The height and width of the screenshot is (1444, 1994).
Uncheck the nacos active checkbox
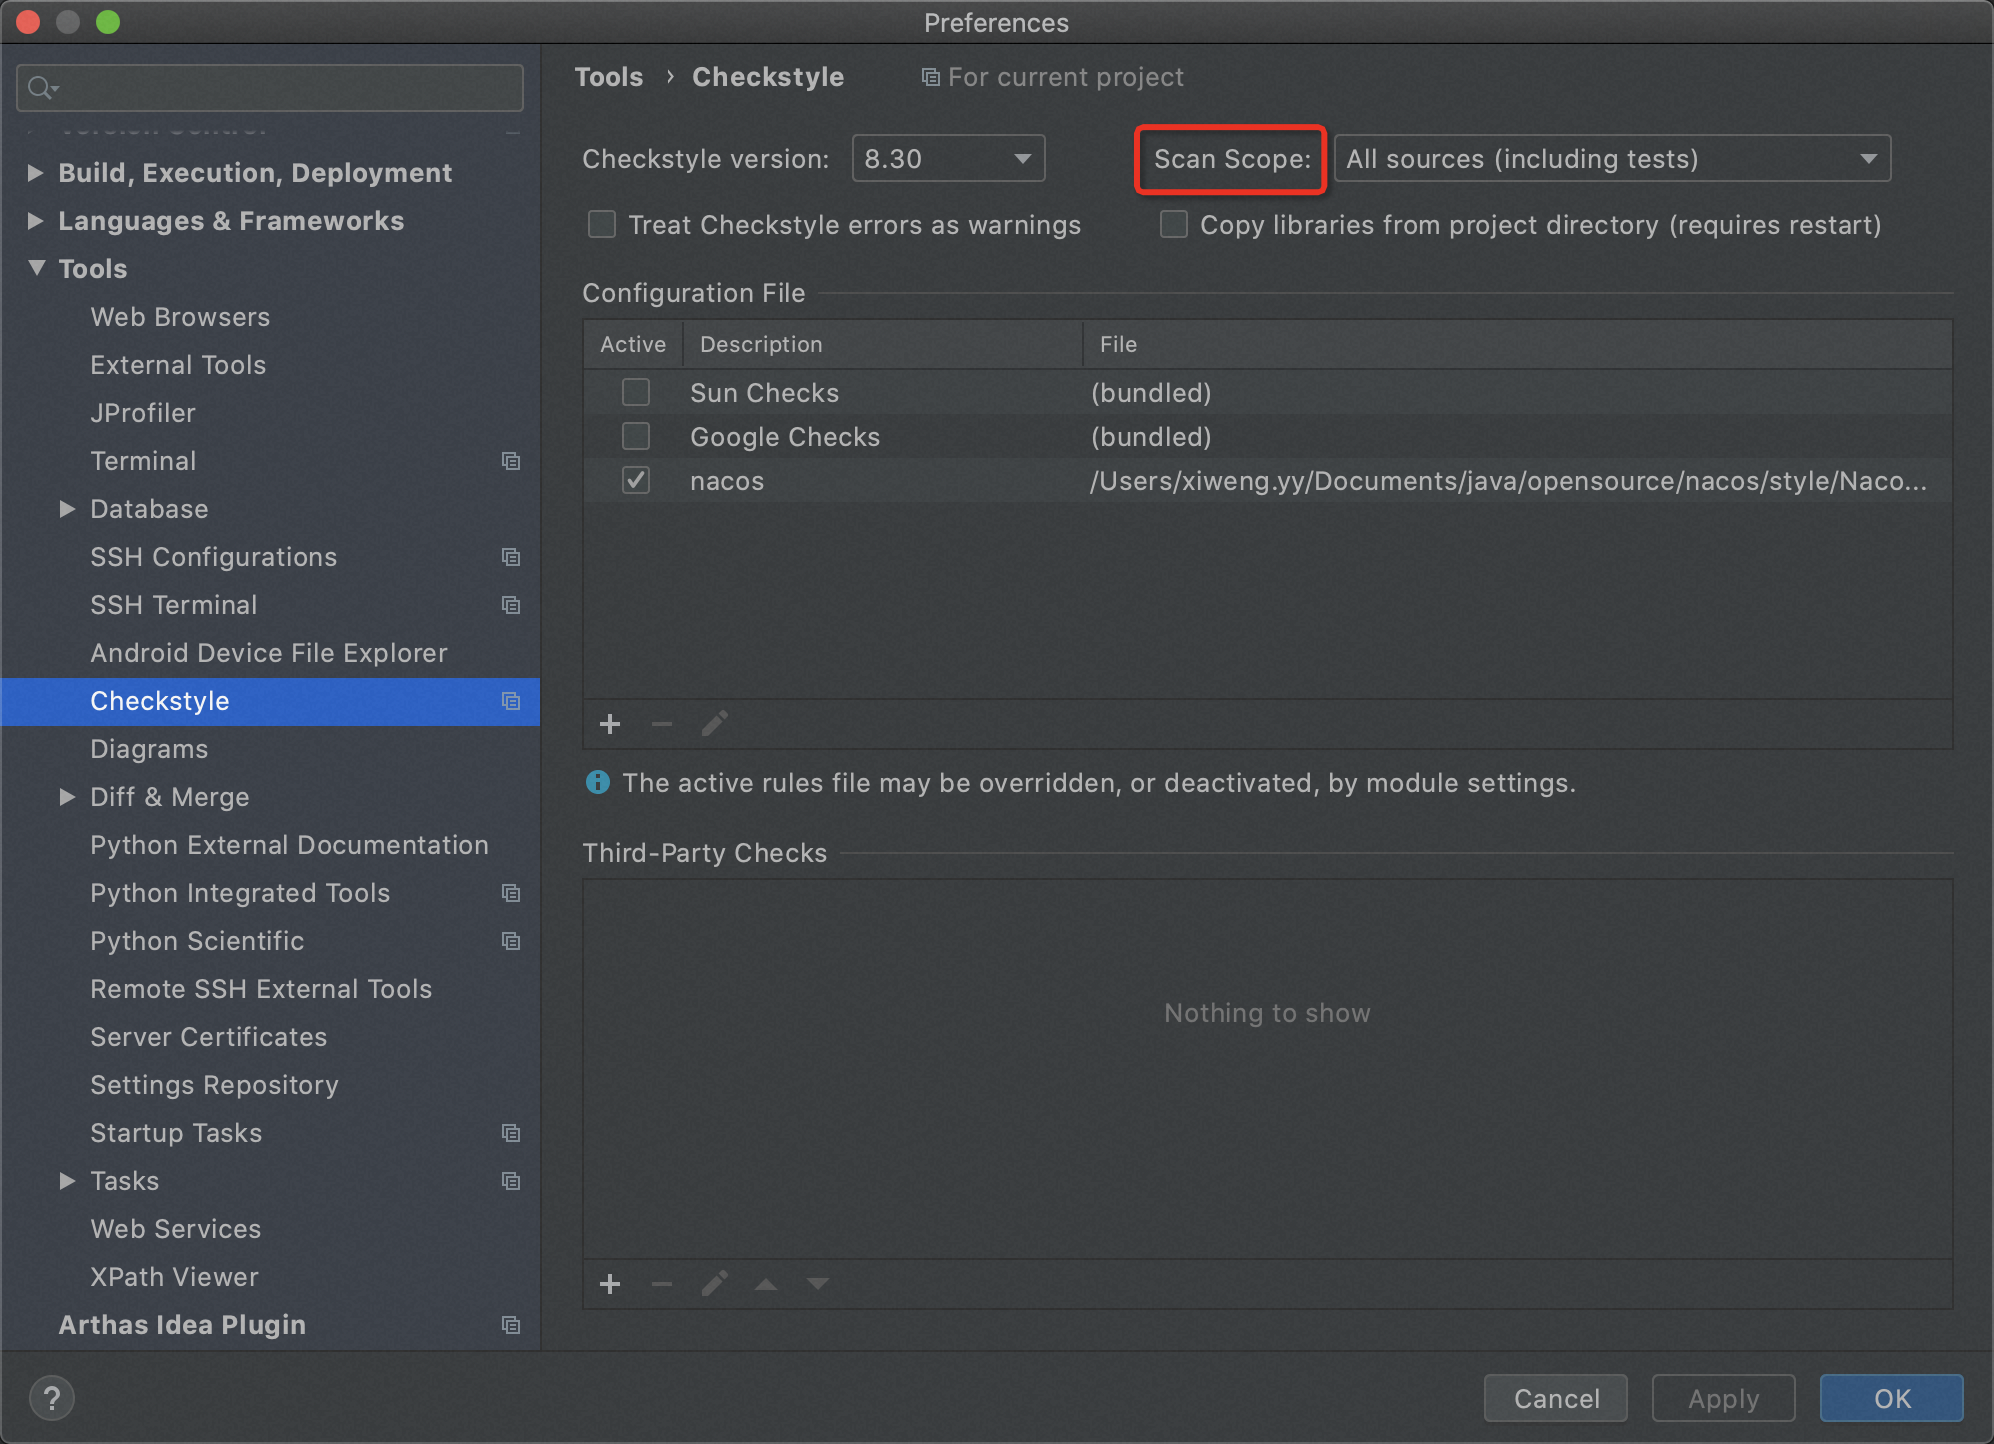coord(636,480)
